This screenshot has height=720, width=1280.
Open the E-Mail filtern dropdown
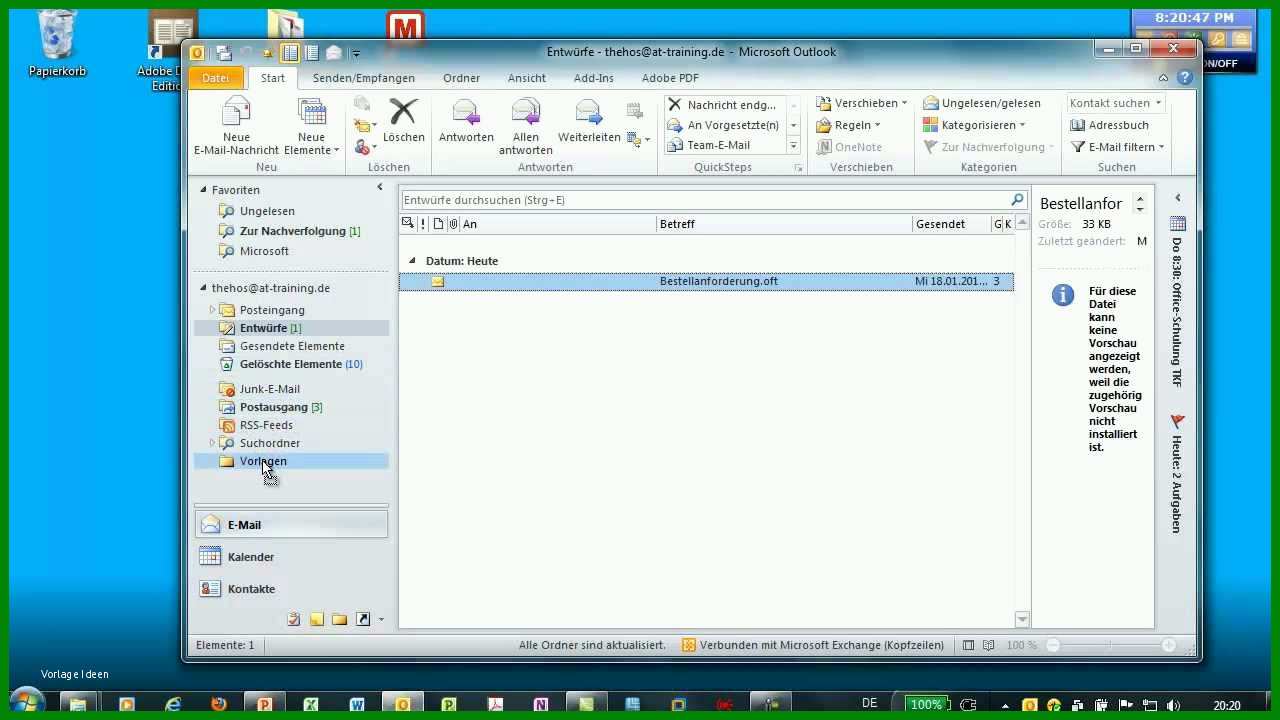tap(1117, 147)
